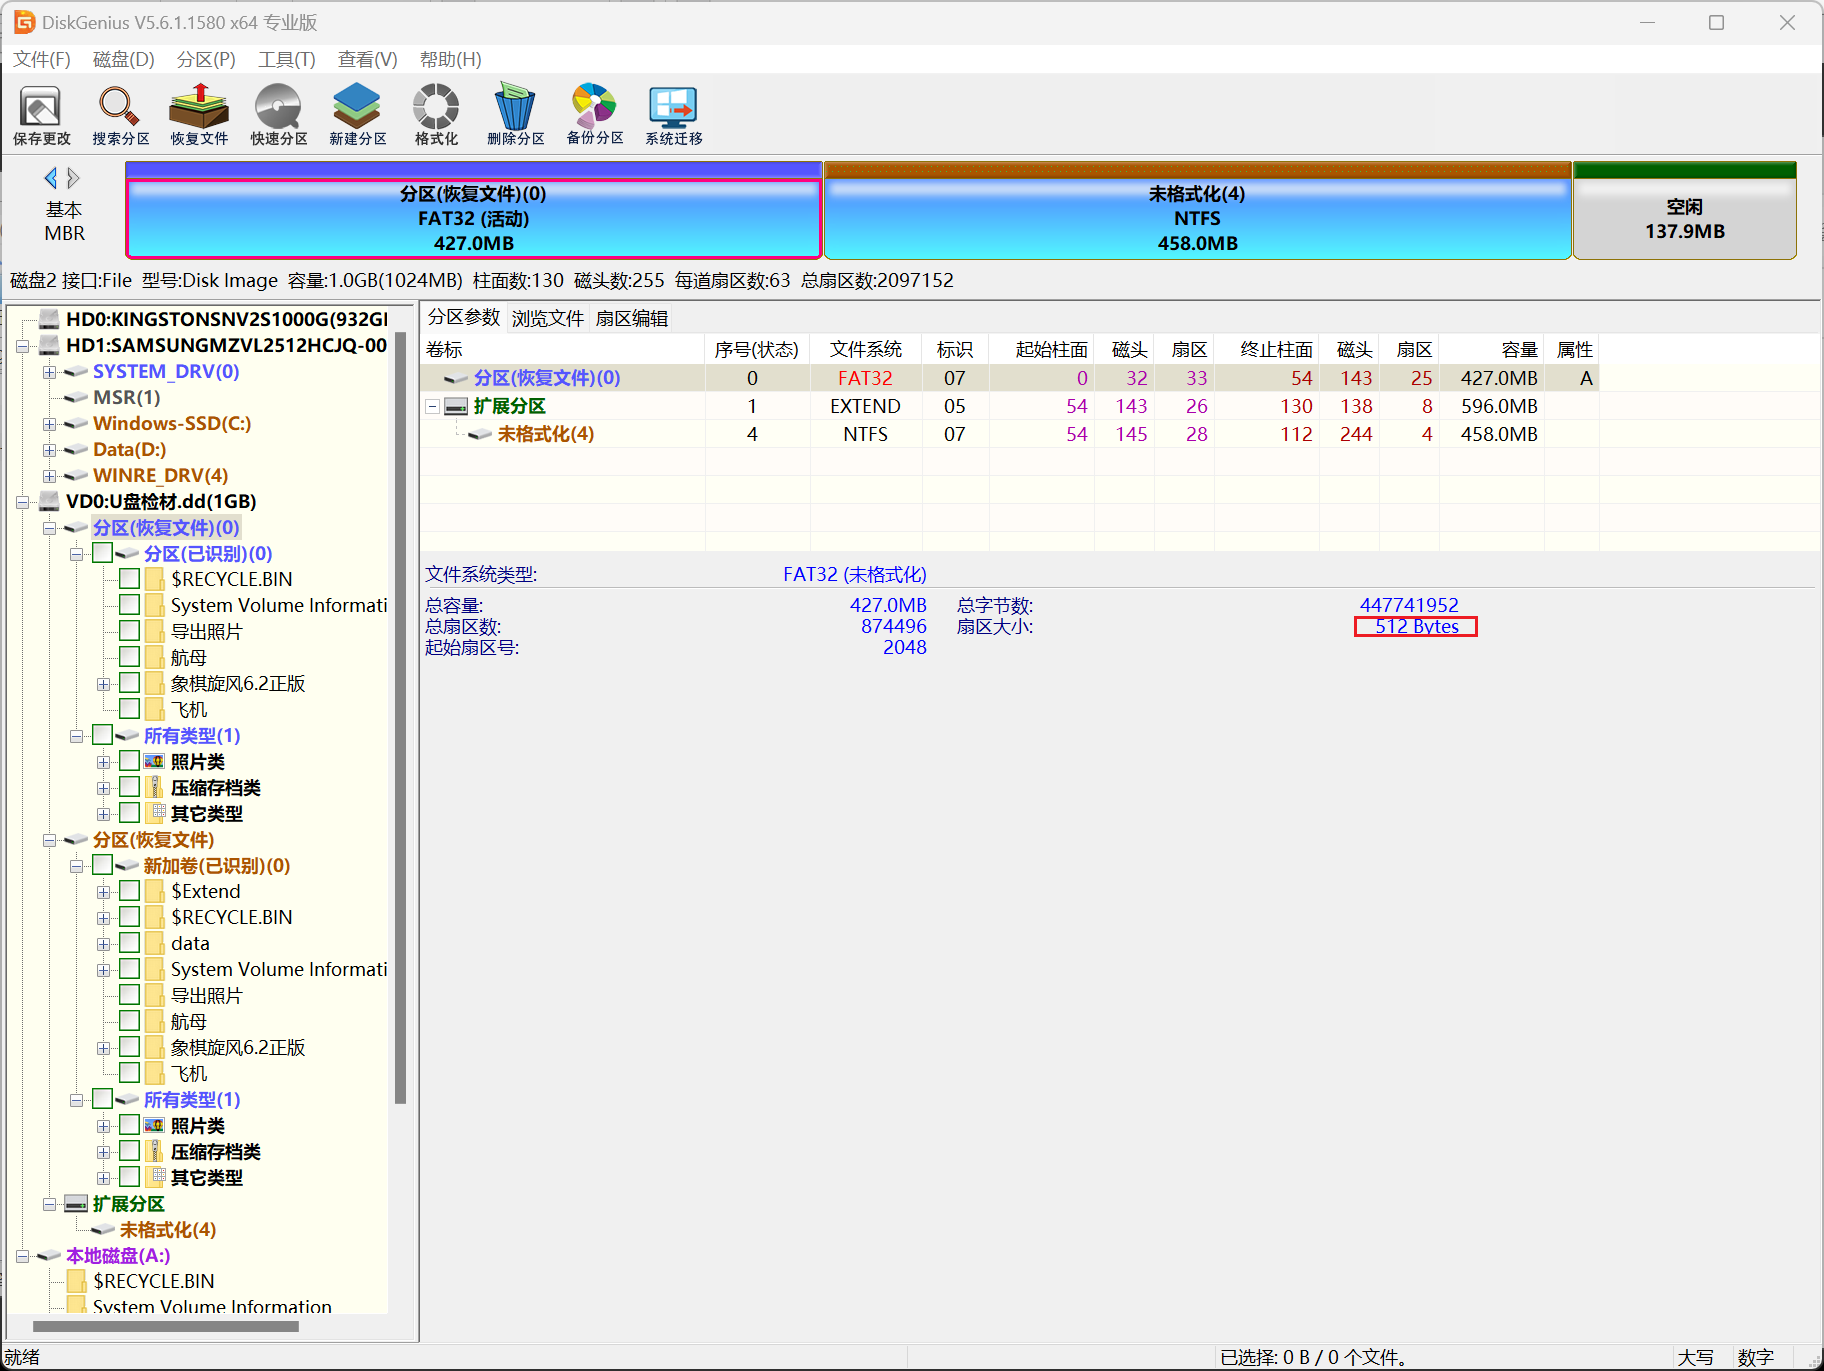The height and width of the screenshot is (1371, 1824).
Task: Select 未格式化(4) under 扩展分区 in tree
Action: (168, 1229)
